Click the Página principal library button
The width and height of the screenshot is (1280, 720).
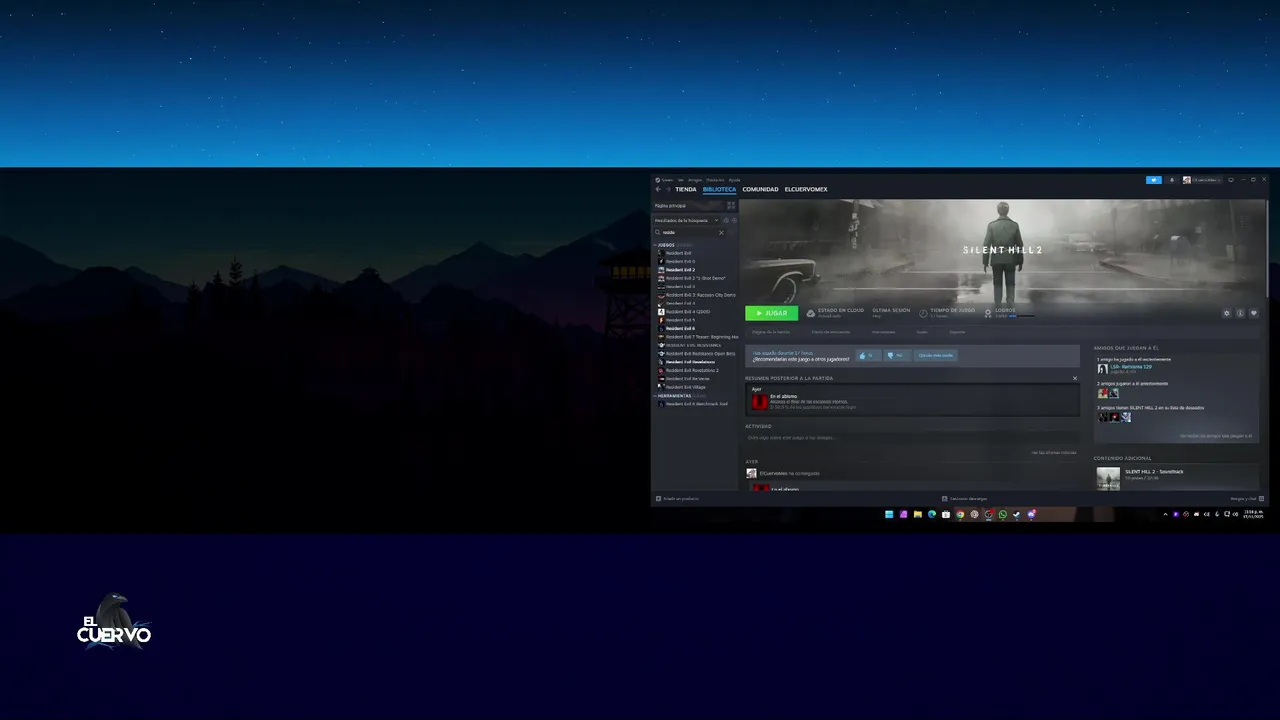687,205
